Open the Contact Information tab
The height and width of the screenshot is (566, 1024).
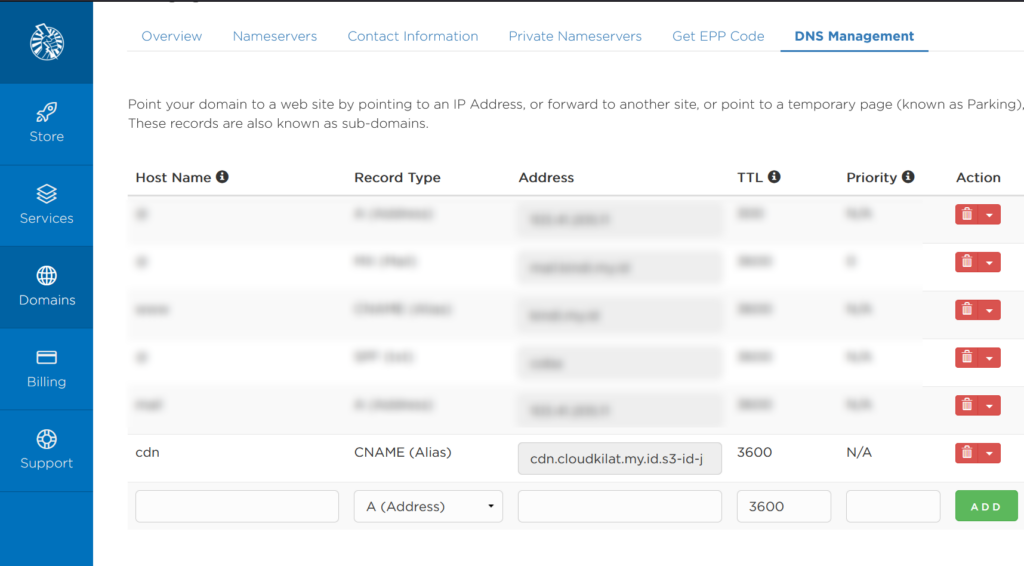[412, 36]
